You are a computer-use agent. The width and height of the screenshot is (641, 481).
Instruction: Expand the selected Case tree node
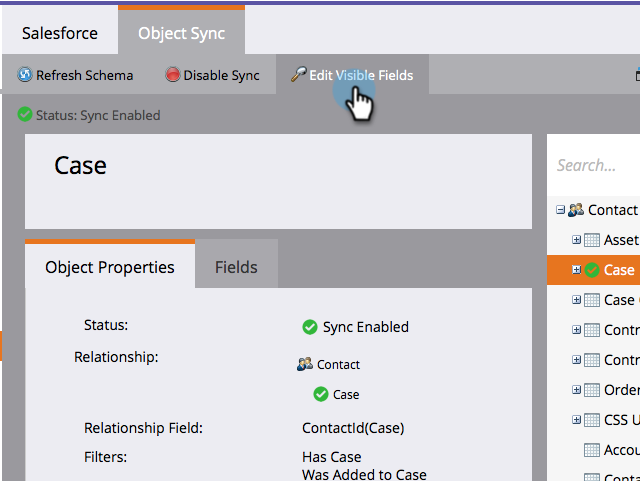tap(576, 270)
